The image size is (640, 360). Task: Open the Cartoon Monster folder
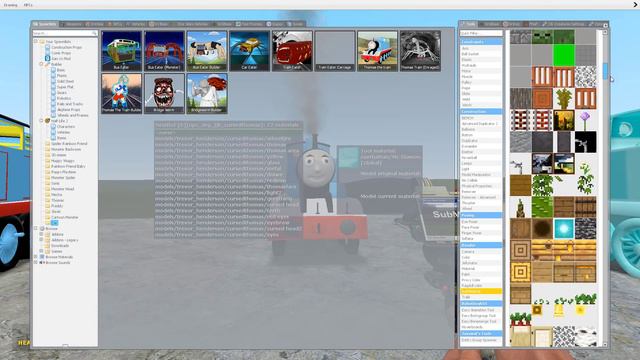[x=64, y=218]
